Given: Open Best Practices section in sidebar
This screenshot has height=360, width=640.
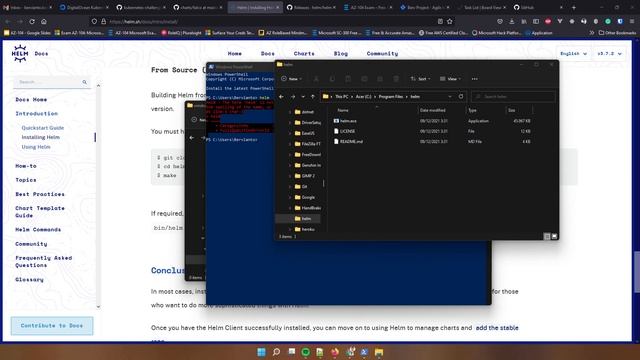Looking at the screenshot, I should [x=40, y=194].
